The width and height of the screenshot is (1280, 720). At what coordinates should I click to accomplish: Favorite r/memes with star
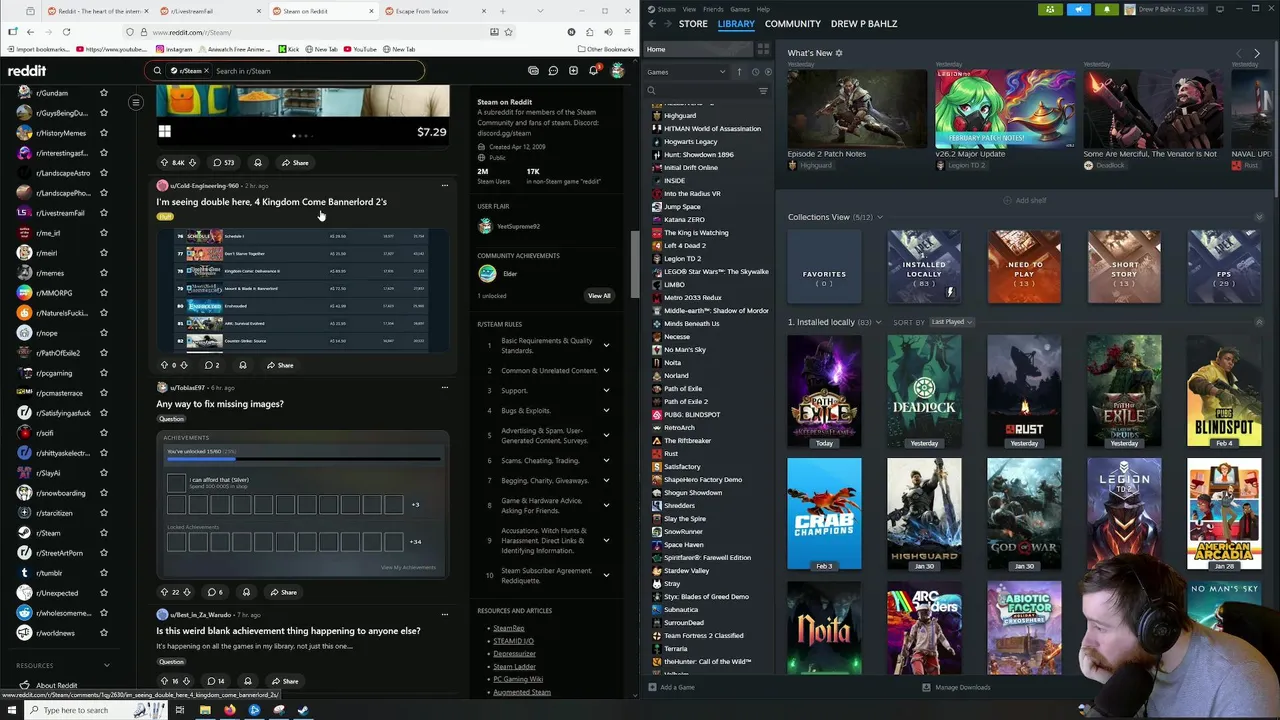[103, 273]
